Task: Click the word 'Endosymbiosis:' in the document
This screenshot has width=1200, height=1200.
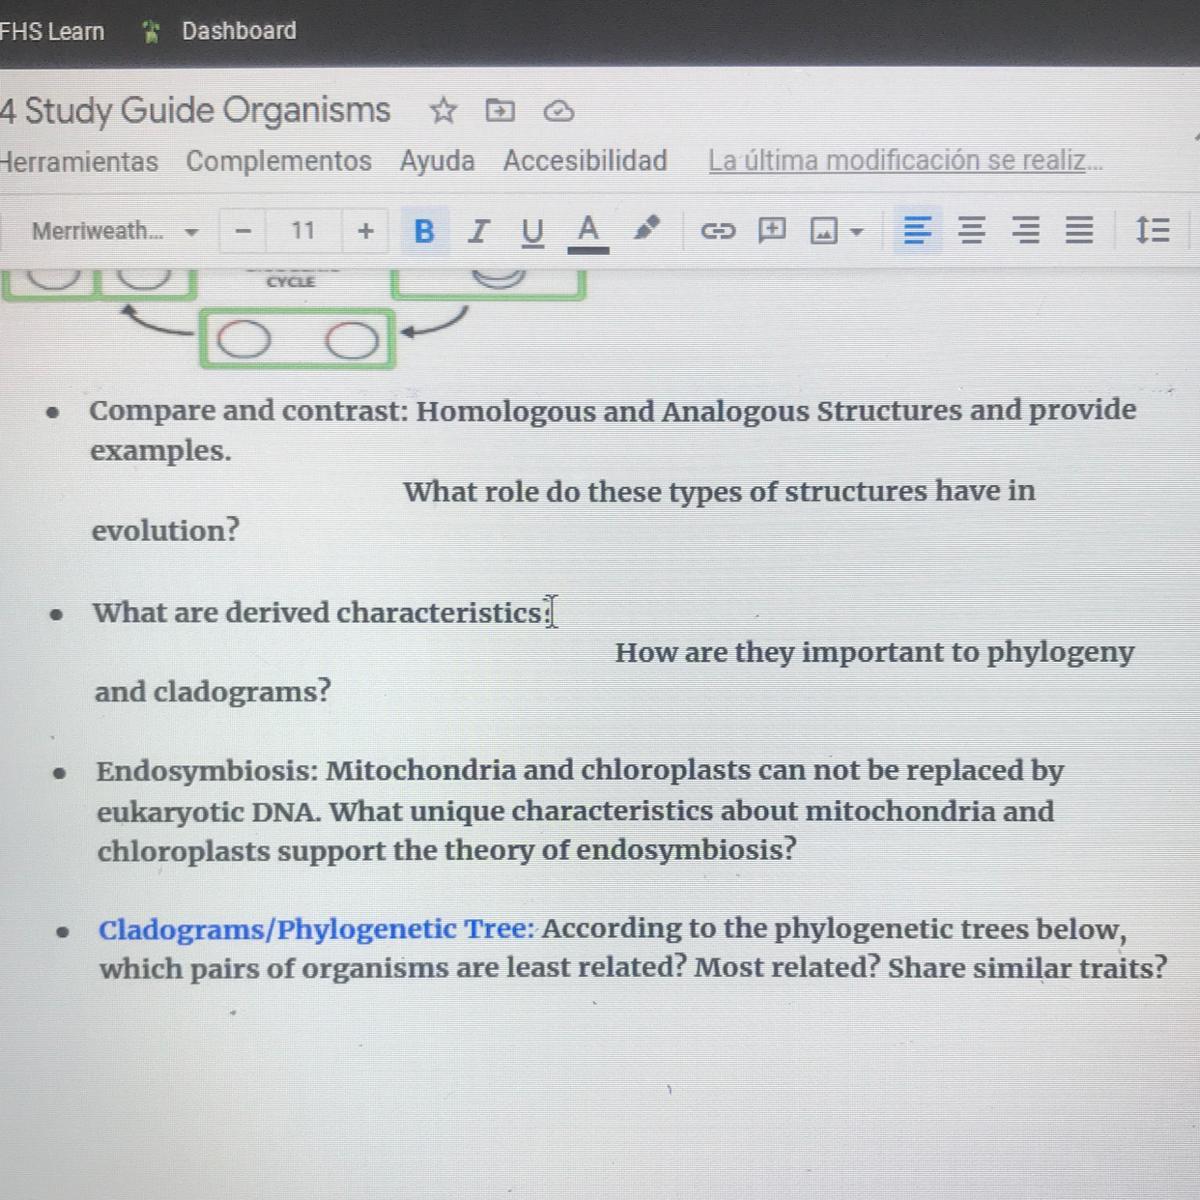Action: 207,771
